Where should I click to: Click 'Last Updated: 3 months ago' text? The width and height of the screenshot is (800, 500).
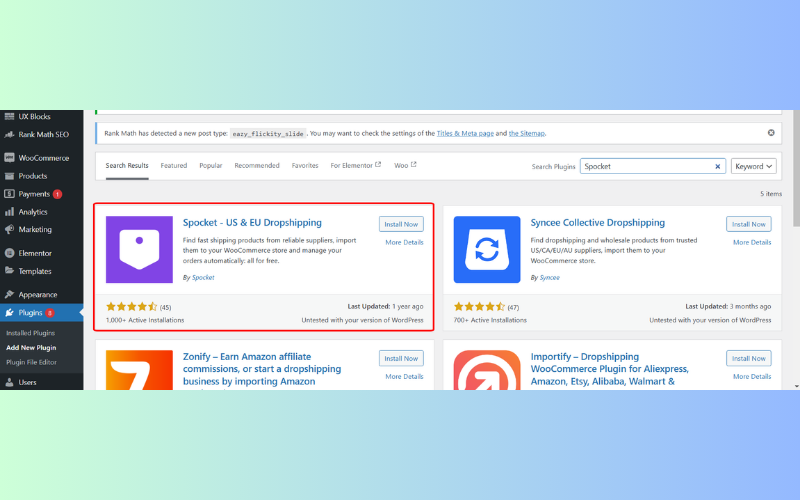click(x=728, y=306)
